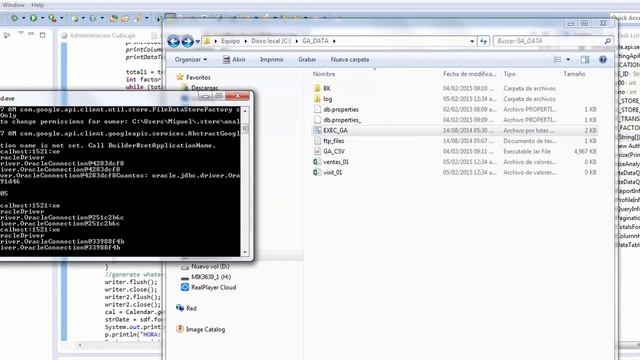Open the Debug configurations dropdown arrow

tap(23, 18)
